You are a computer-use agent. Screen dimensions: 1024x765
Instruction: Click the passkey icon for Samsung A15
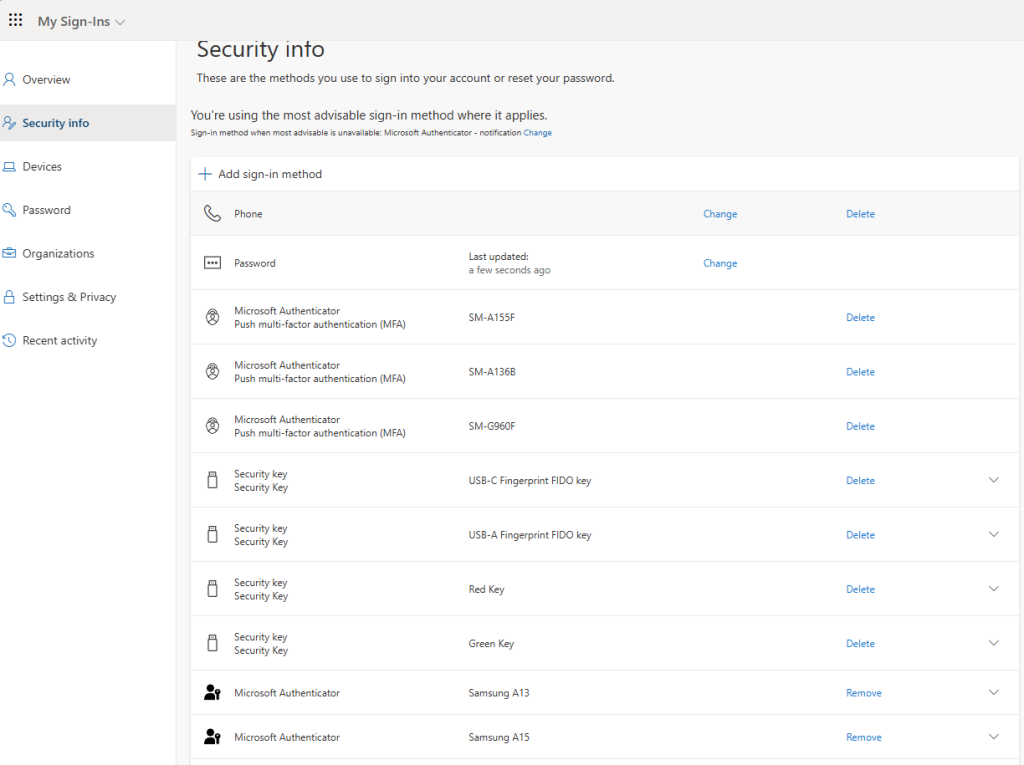pos(212,737)
